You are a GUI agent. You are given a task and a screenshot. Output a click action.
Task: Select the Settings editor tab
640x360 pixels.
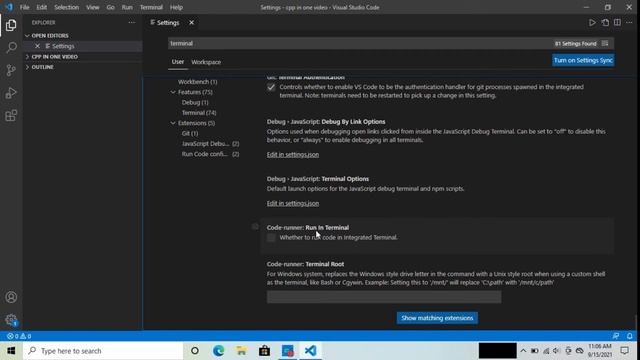click(169, 22)
